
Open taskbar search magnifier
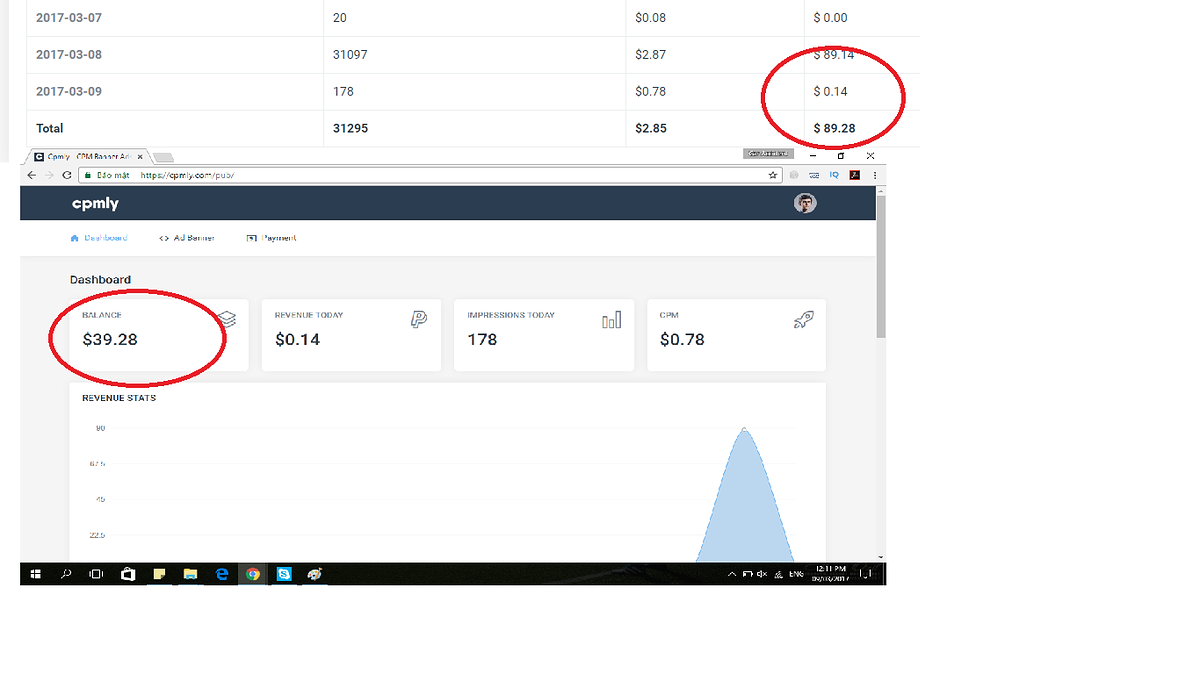[x=67, y=574]
